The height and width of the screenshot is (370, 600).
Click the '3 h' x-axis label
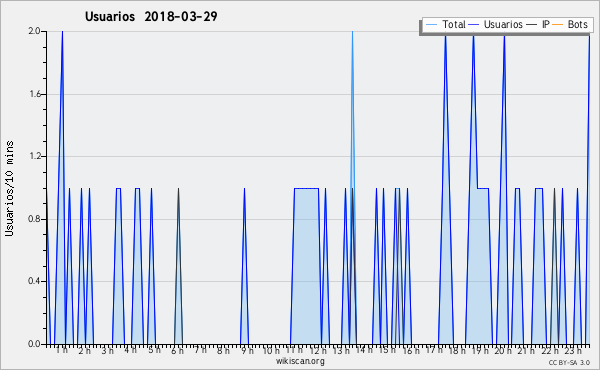tap(107, 350)
